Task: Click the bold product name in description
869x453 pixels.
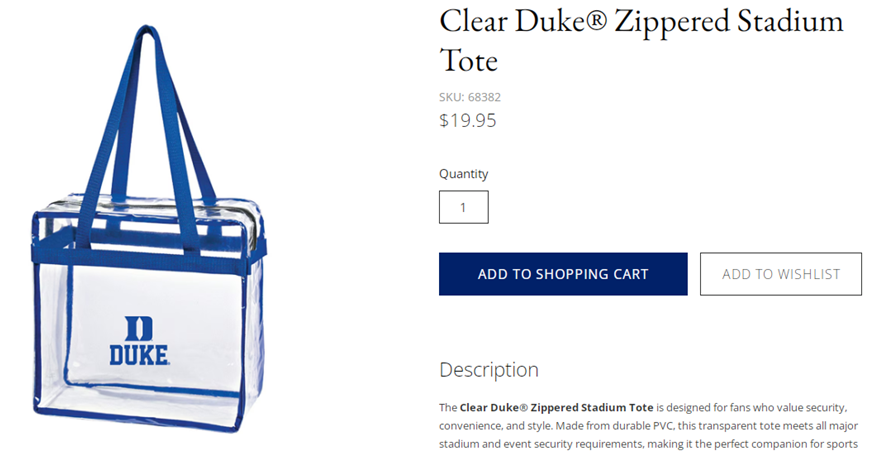Action: 556,408
